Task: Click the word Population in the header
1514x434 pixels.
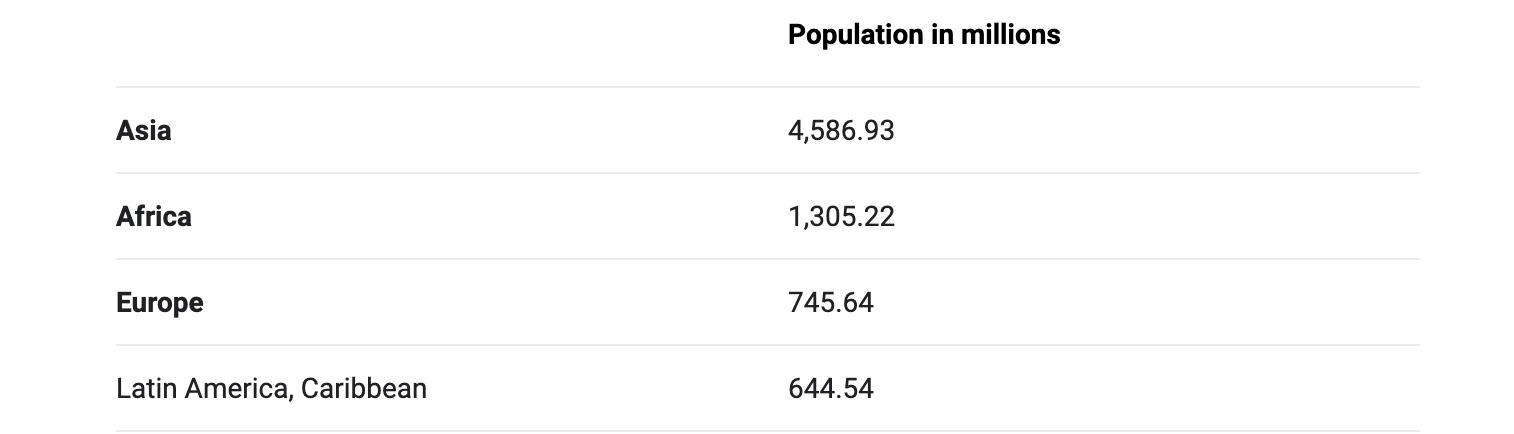Action: [x=858, y=35]
